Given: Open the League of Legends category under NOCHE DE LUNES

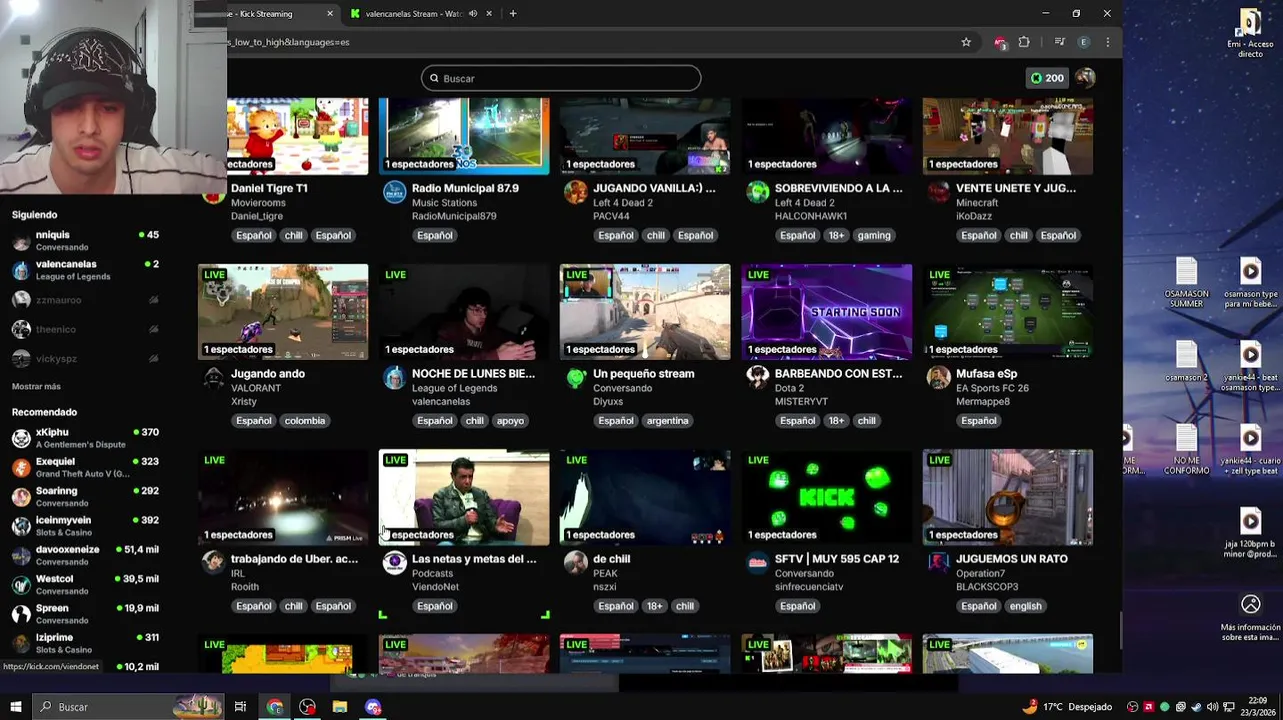Looking at the screenshot, I should [x=454, y=388].
